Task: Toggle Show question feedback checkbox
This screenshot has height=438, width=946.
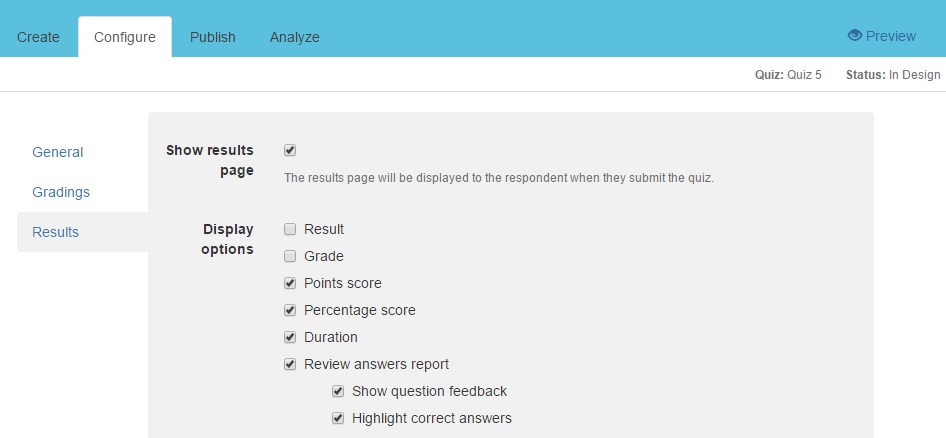Action: pos(338,392)
